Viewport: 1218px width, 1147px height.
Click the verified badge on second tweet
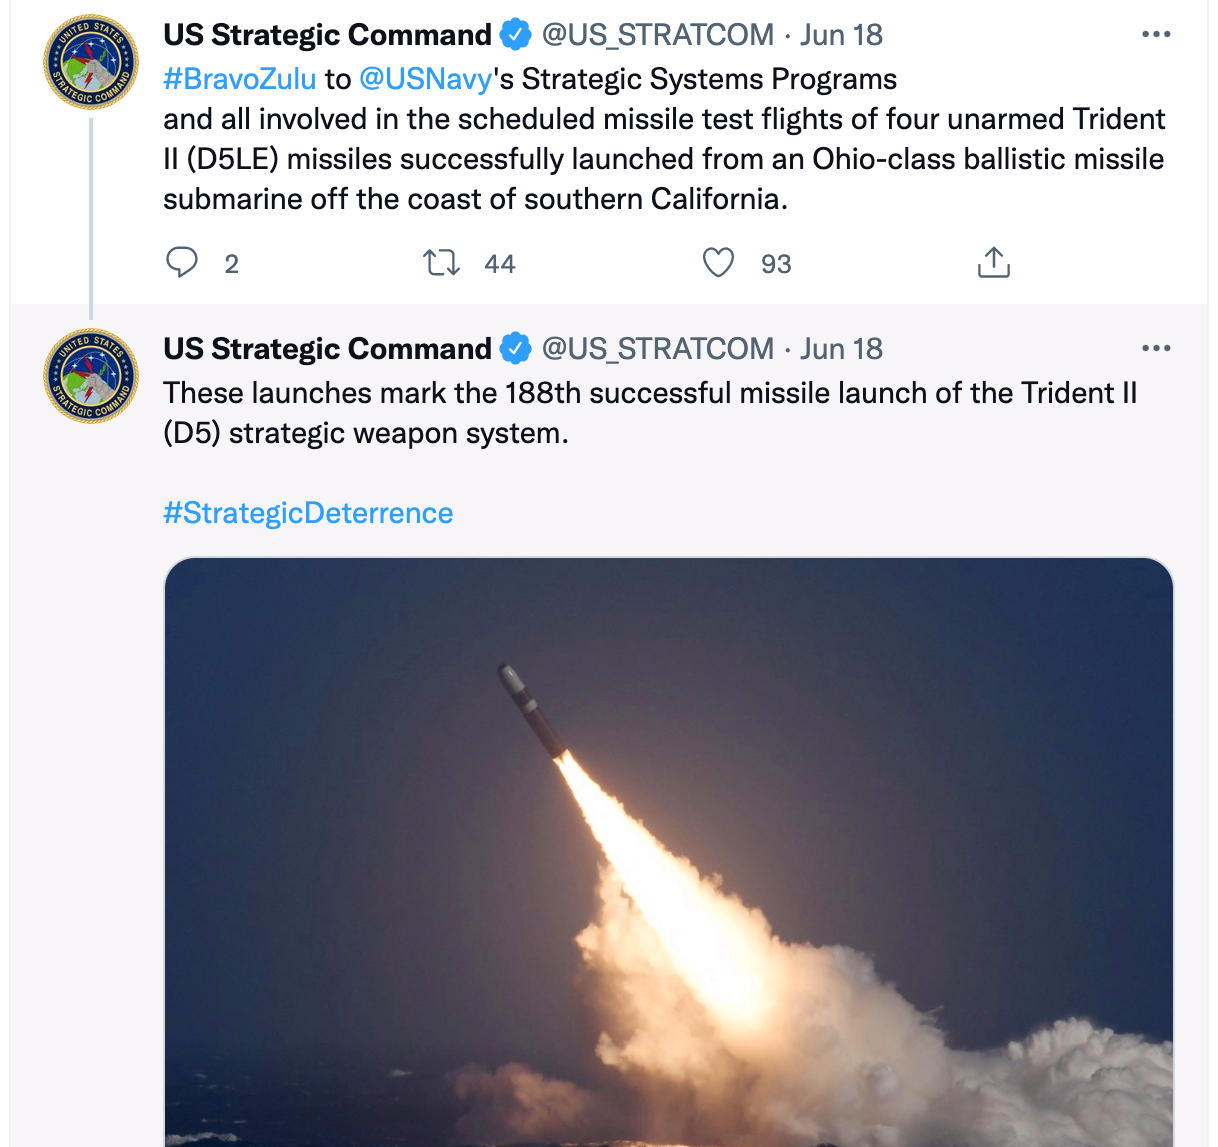point(515,349)
